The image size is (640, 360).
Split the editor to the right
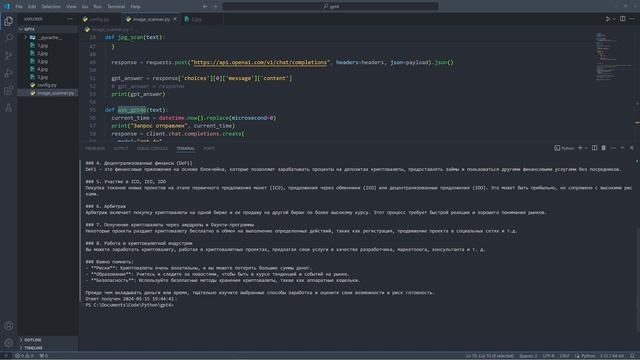(x=622, y=19)
